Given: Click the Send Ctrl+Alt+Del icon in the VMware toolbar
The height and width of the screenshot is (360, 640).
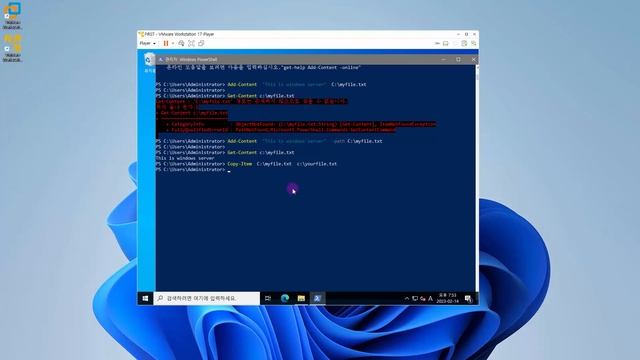Looking at the screenshot, I should 181,43.
